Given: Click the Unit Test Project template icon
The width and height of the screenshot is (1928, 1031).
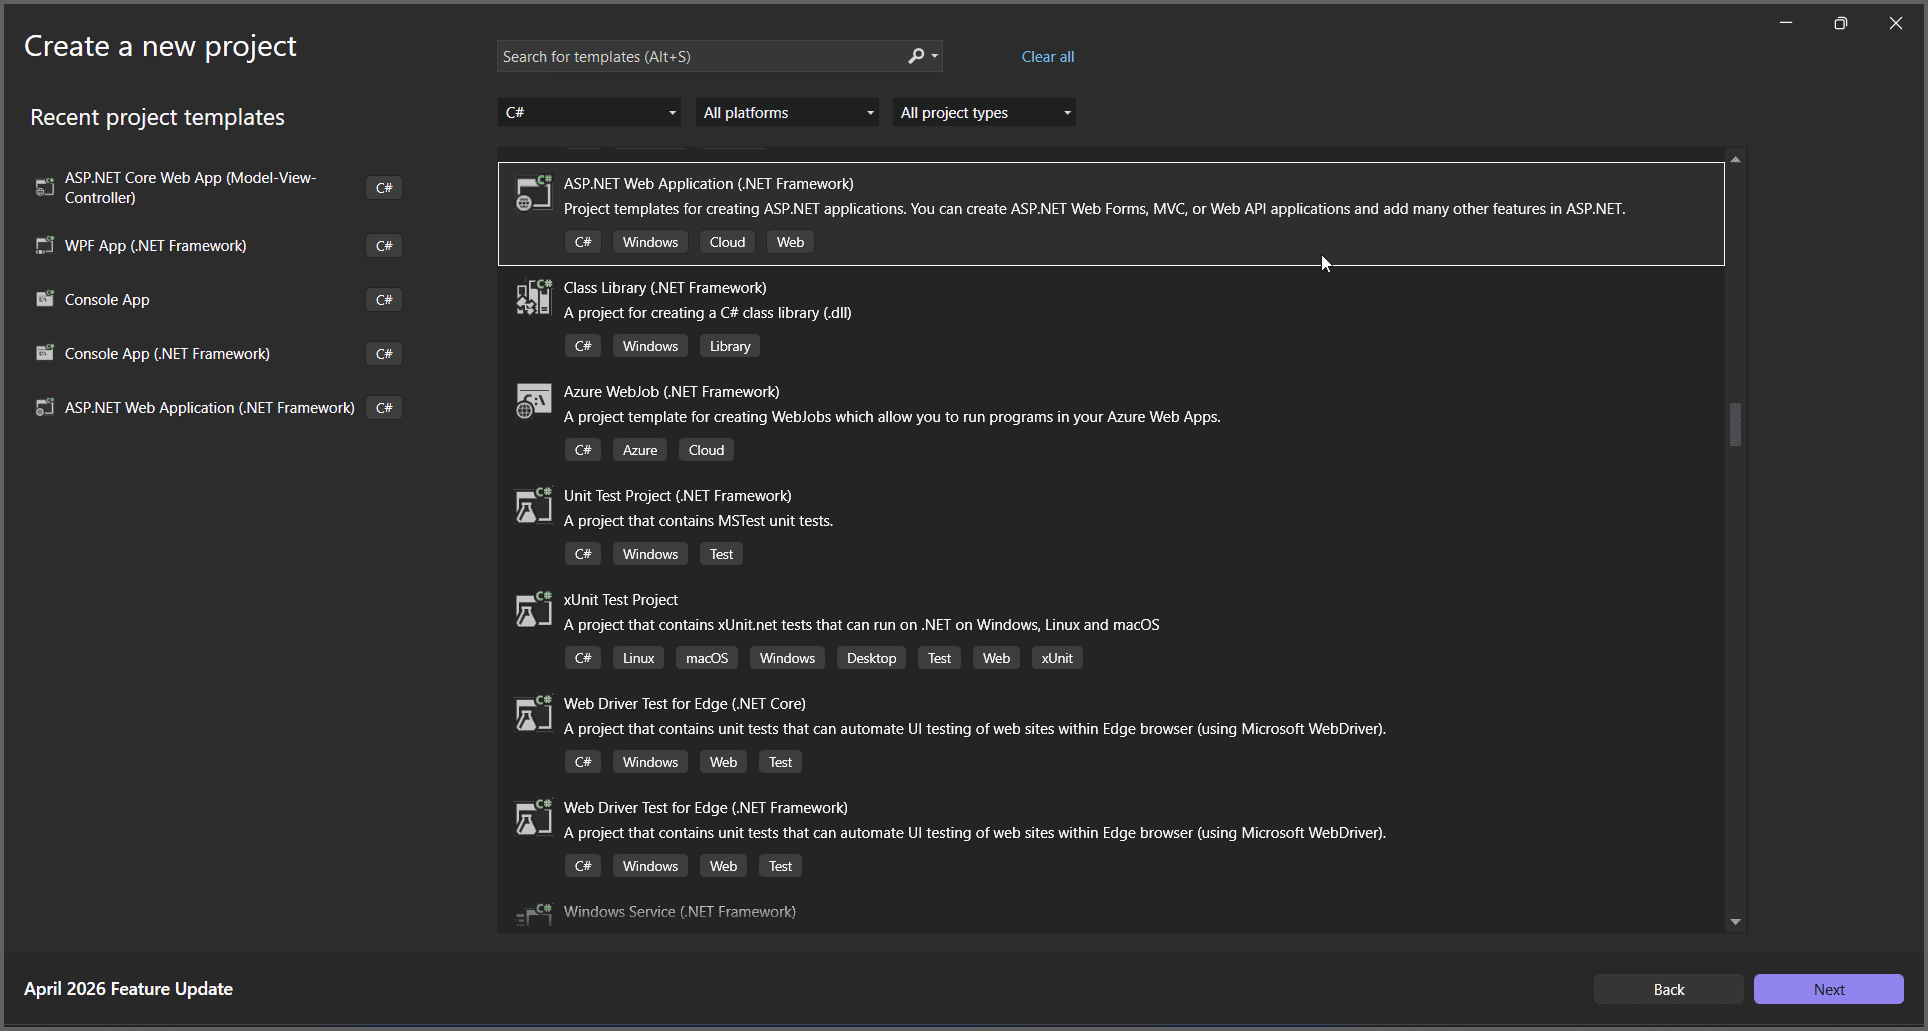Looking at the screenshot, I should (x=533, y=504).
